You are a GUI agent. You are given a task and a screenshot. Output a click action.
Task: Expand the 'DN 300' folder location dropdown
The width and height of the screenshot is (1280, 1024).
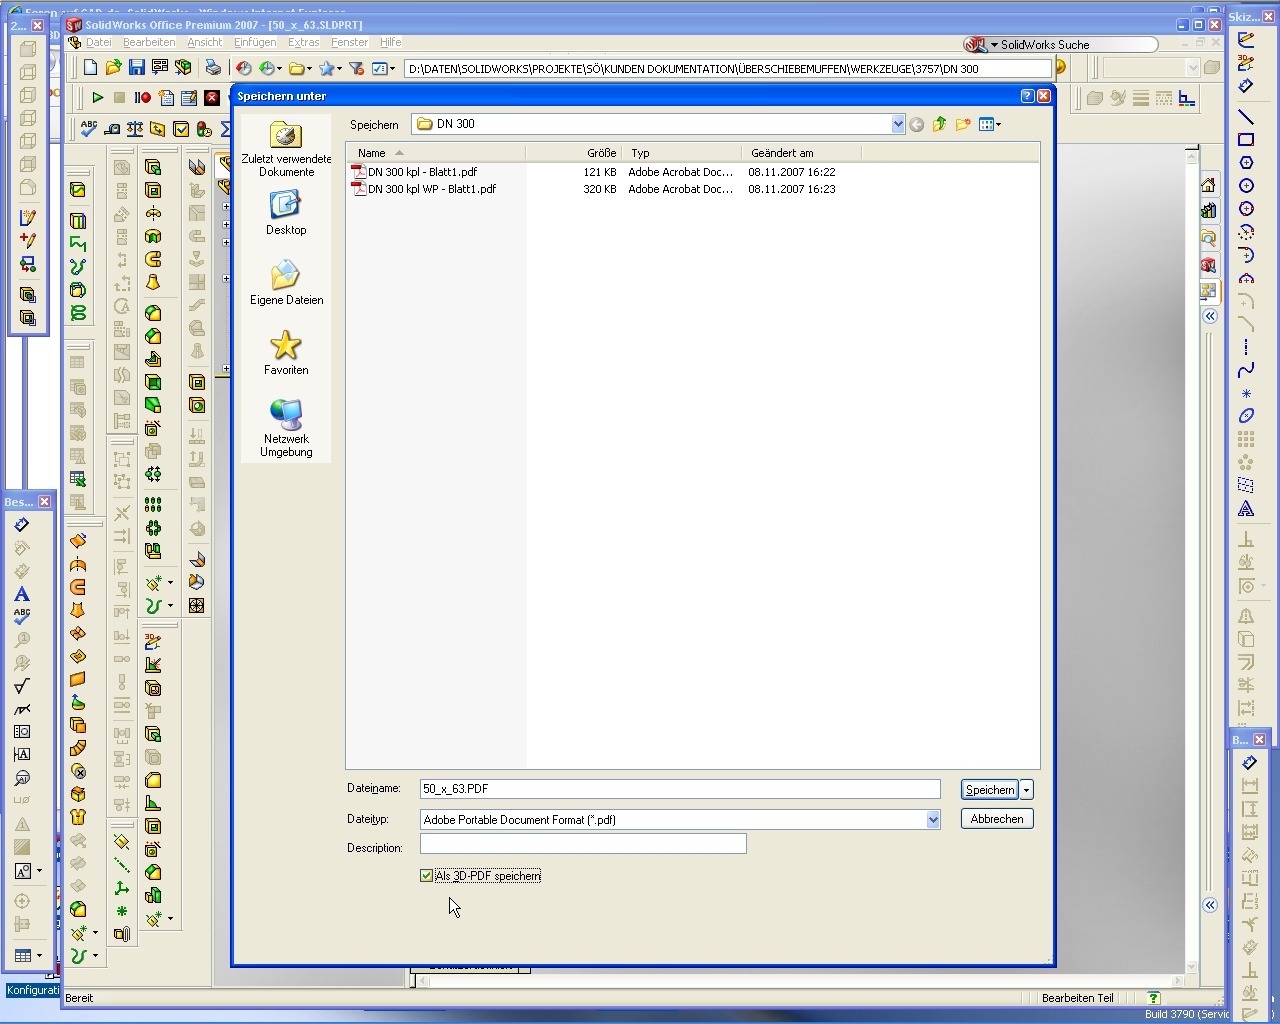click(x=897, y=124)
